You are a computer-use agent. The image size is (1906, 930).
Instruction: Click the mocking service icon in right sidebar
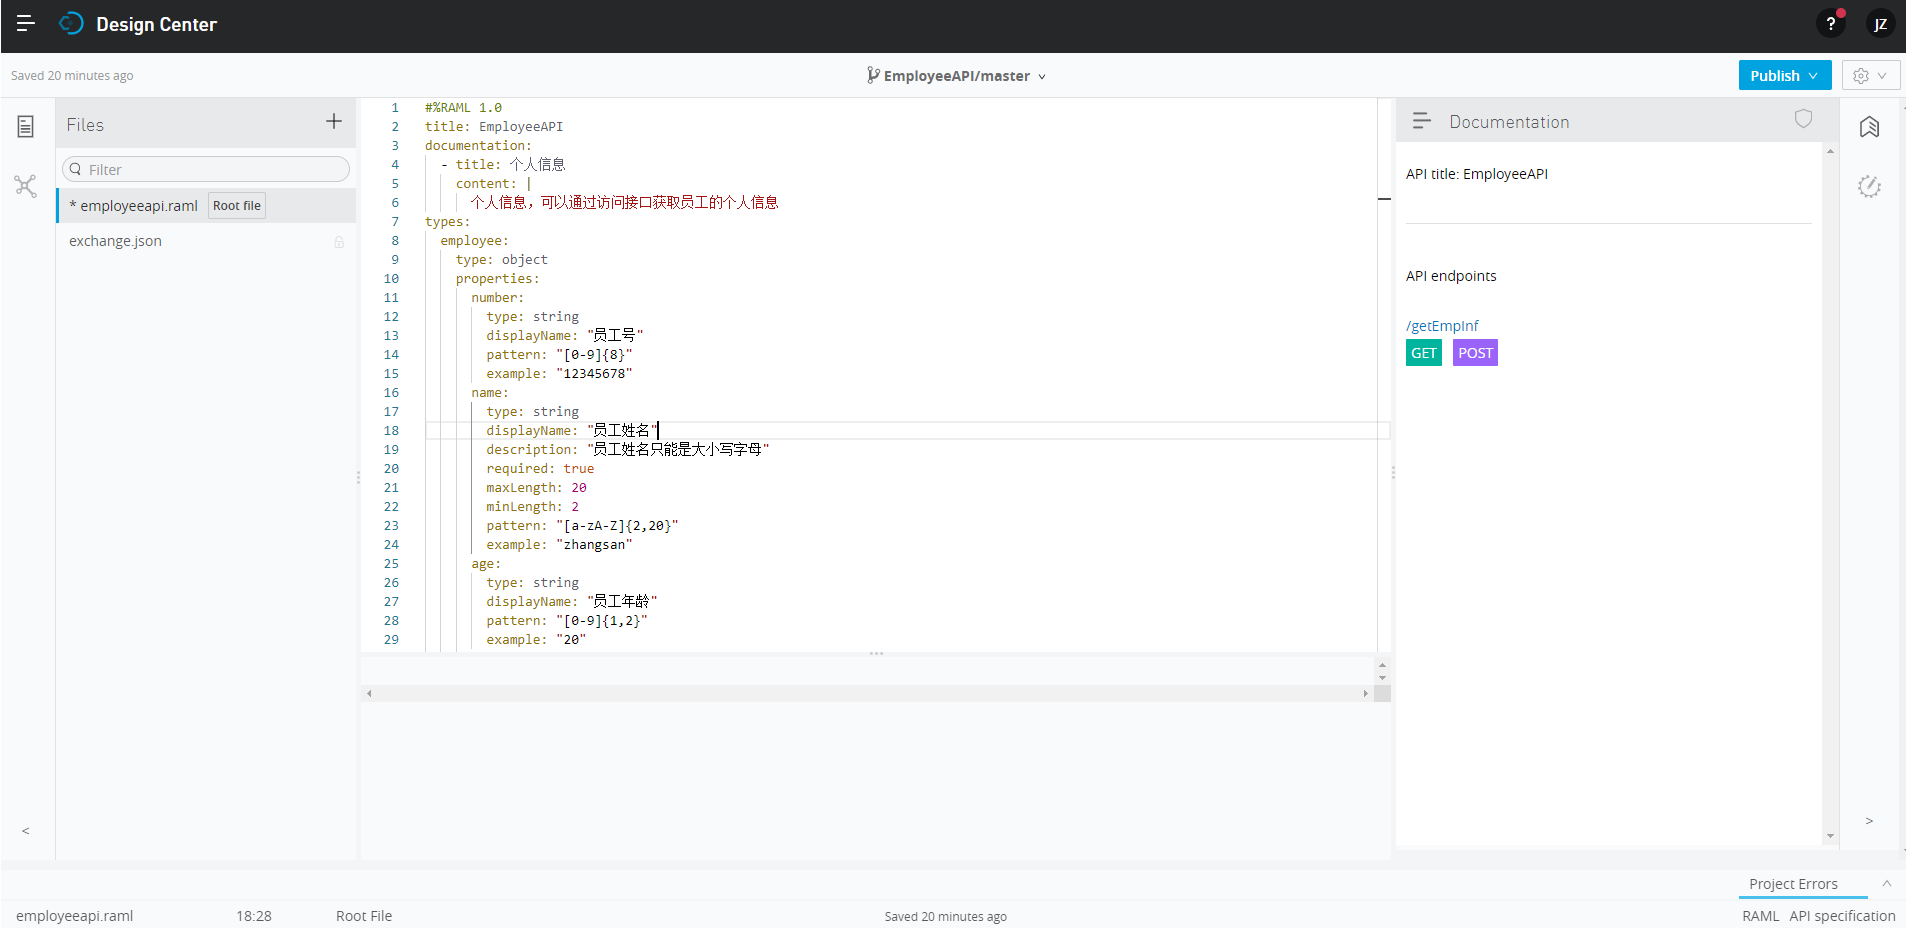point(1870,187)
